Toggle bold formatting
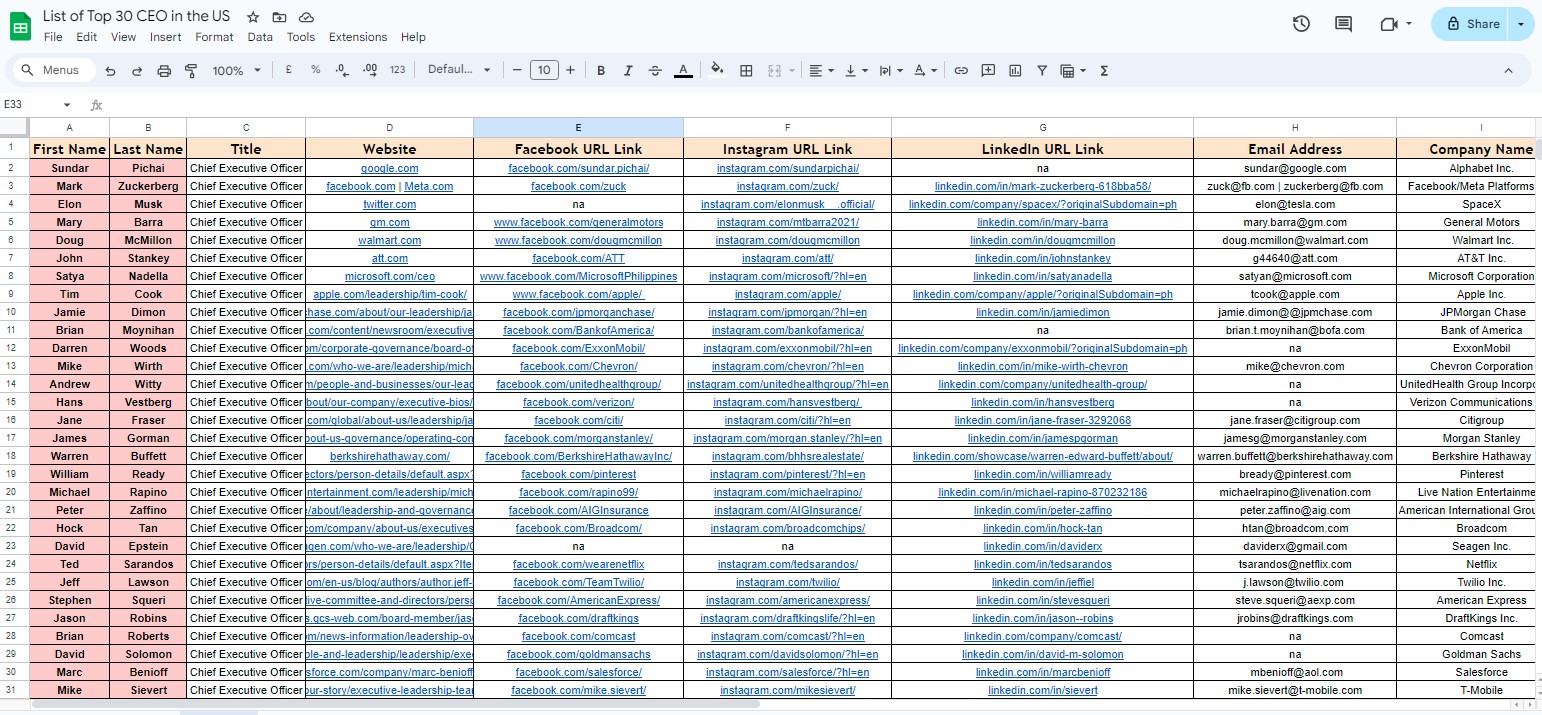The width and height of the screenshot is (1542, 715). coord(601,70)
